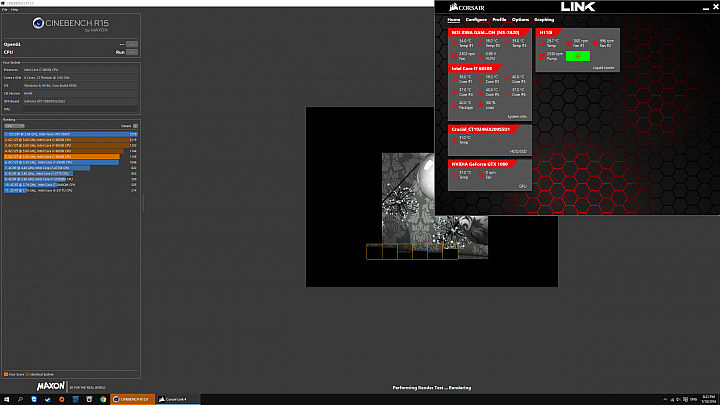This screenshot has height=405, width=720.
Task: Switch to Corsair Link 4 taskbar button
Action: tap(178, 399)
